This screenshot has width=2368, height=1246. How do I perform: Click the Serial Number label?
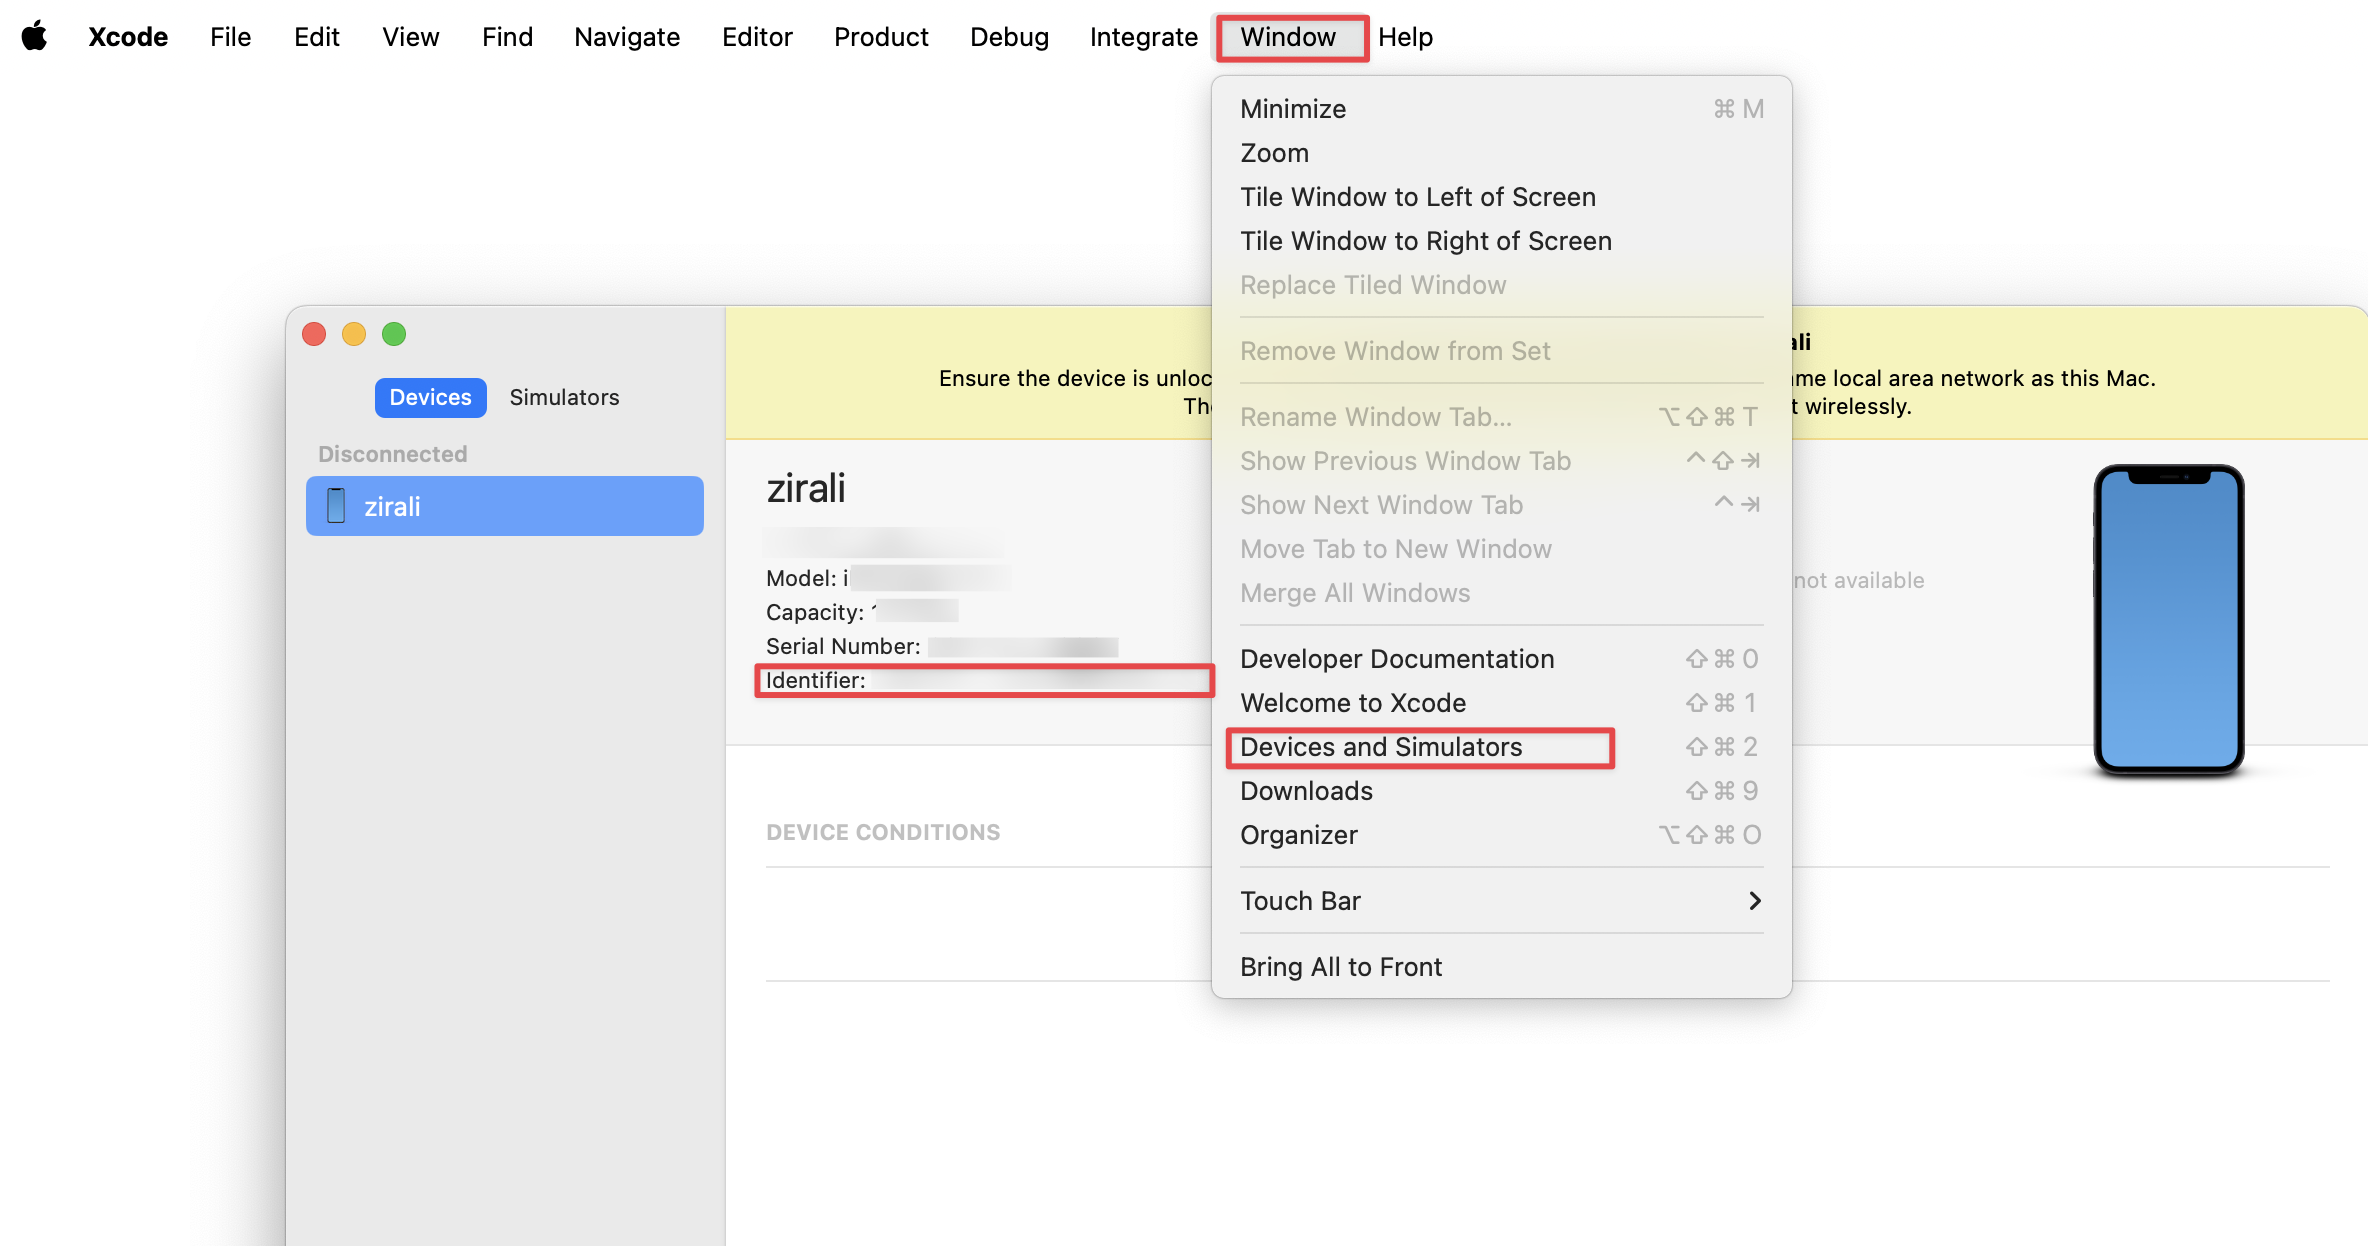(x=843, y=646)
